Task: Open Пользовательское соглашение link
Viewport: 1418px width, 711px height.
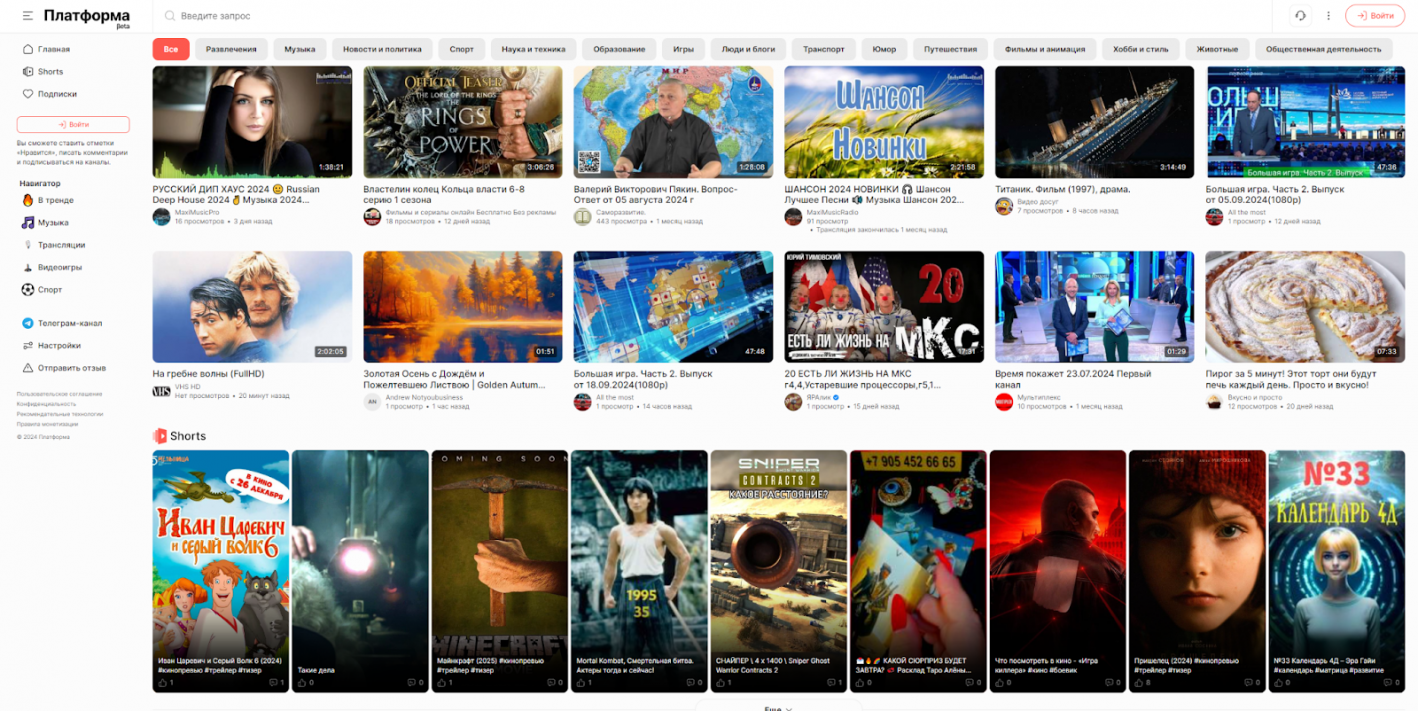Action: coord(58,394)
